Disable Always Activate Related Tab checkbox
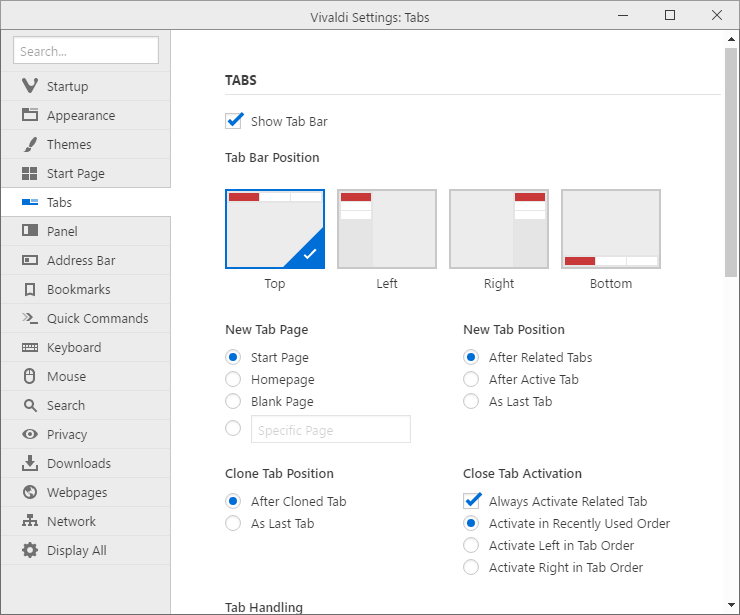Screen dimensions: 740x615 (x=472, y=501)
